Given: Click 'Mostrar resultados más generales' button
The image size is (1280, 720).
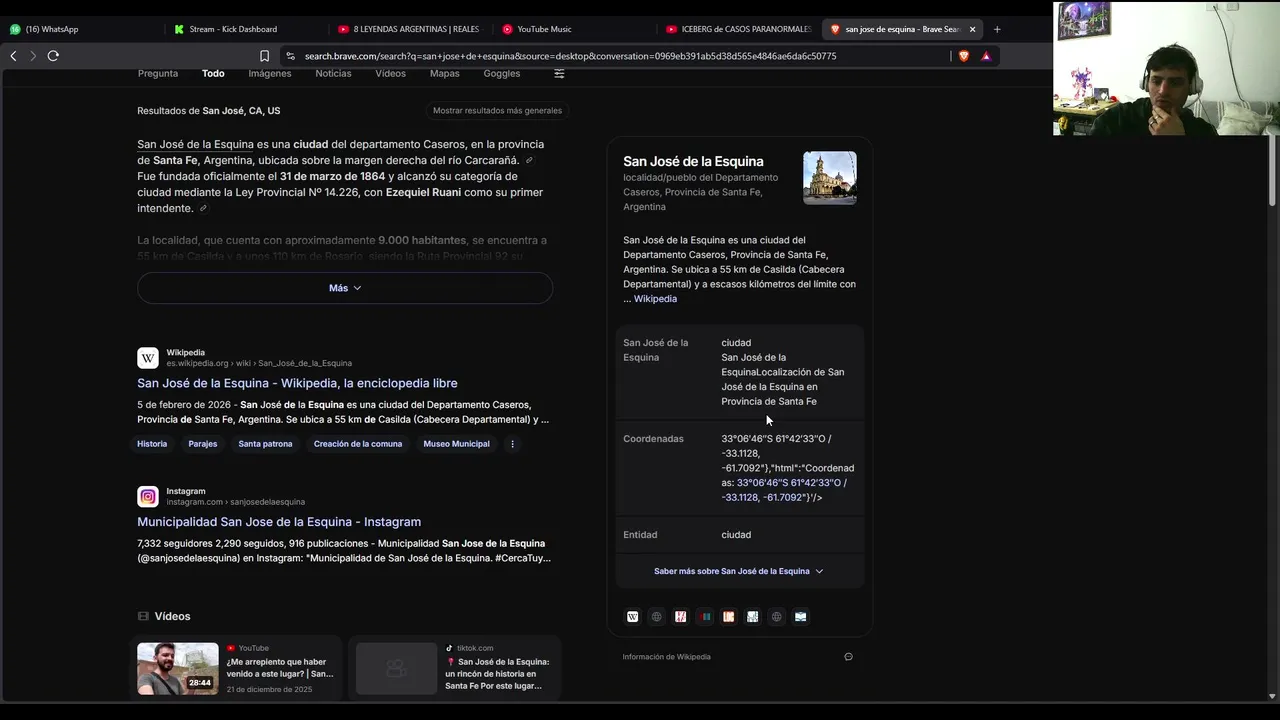Looking at the screenshot, I should 497,110.
